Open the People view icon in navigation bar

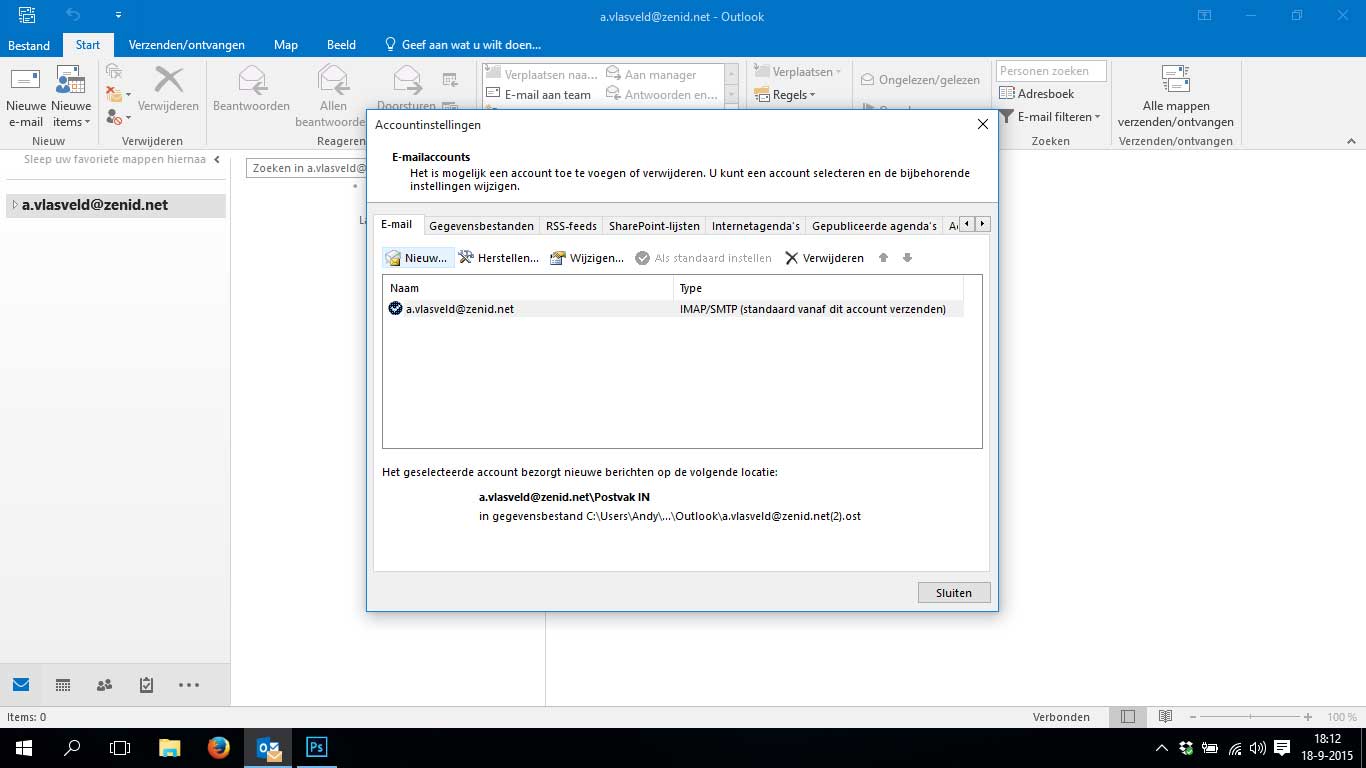pos(104,685)
